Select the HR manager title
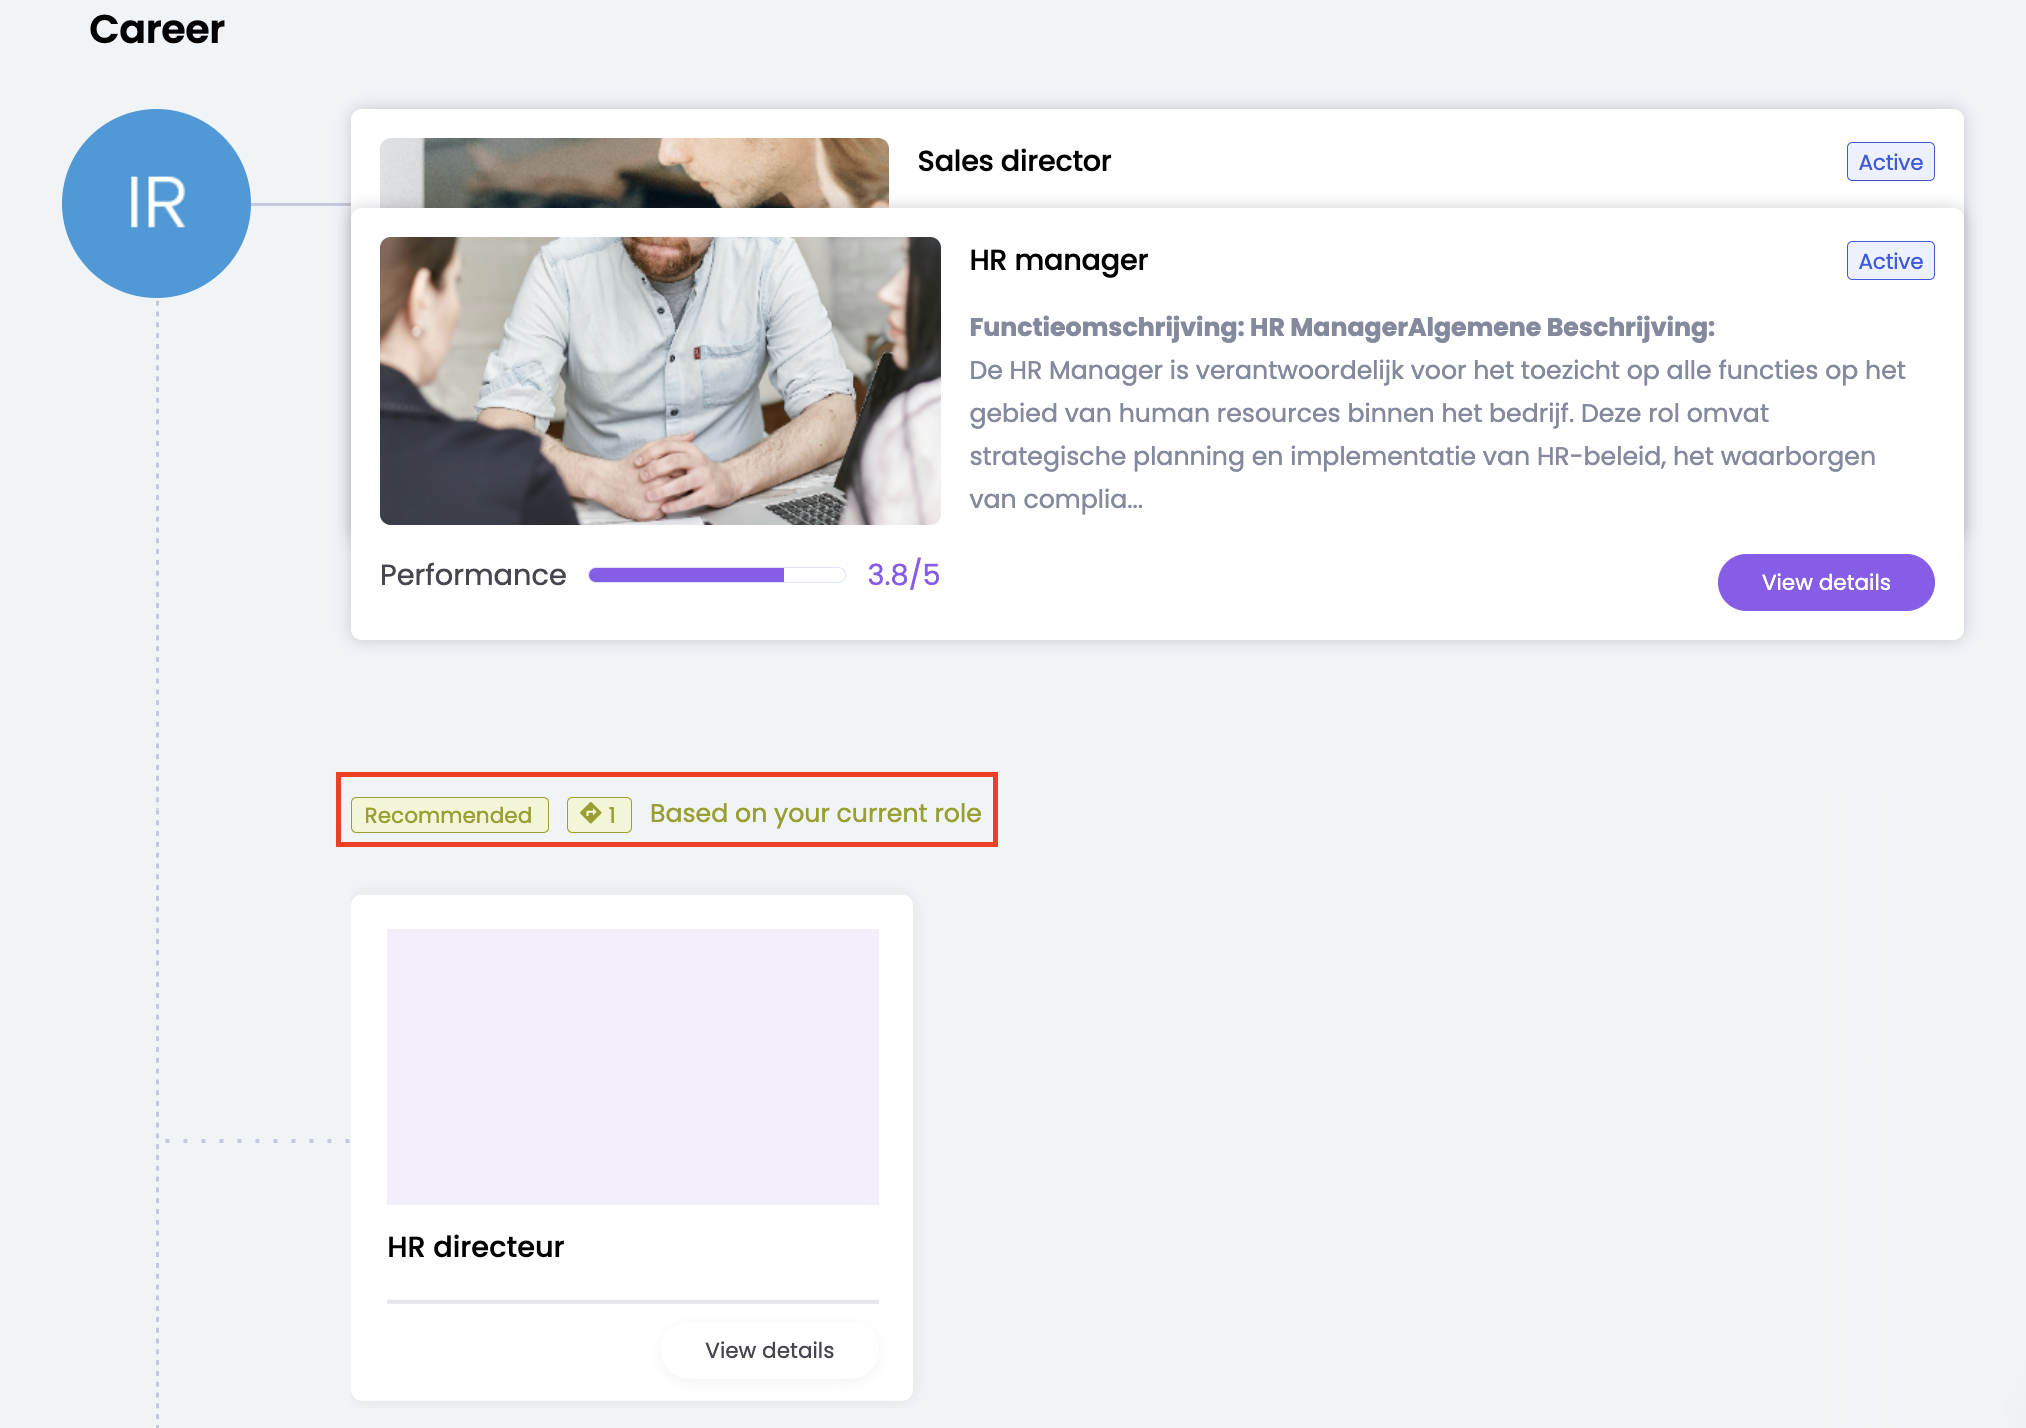The width and height of the screenshot is (2026, 1428). 1057,260
